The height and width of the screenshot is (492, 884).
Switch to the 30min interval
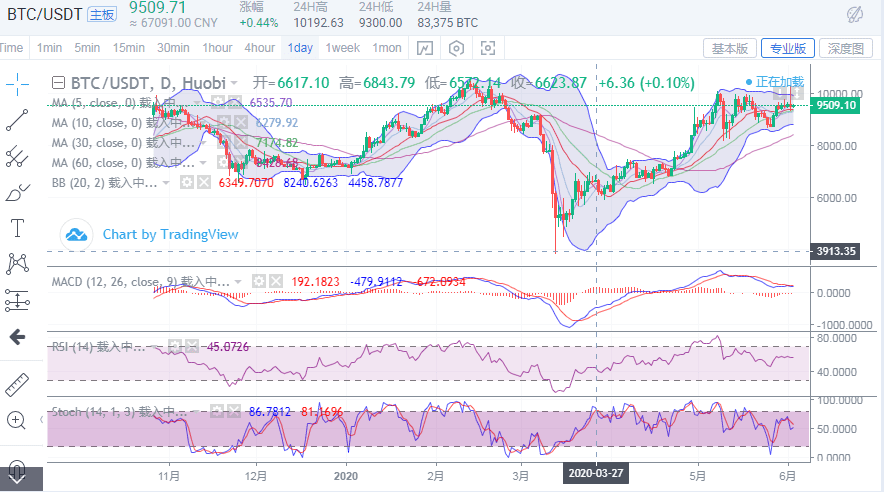(173, 48)
